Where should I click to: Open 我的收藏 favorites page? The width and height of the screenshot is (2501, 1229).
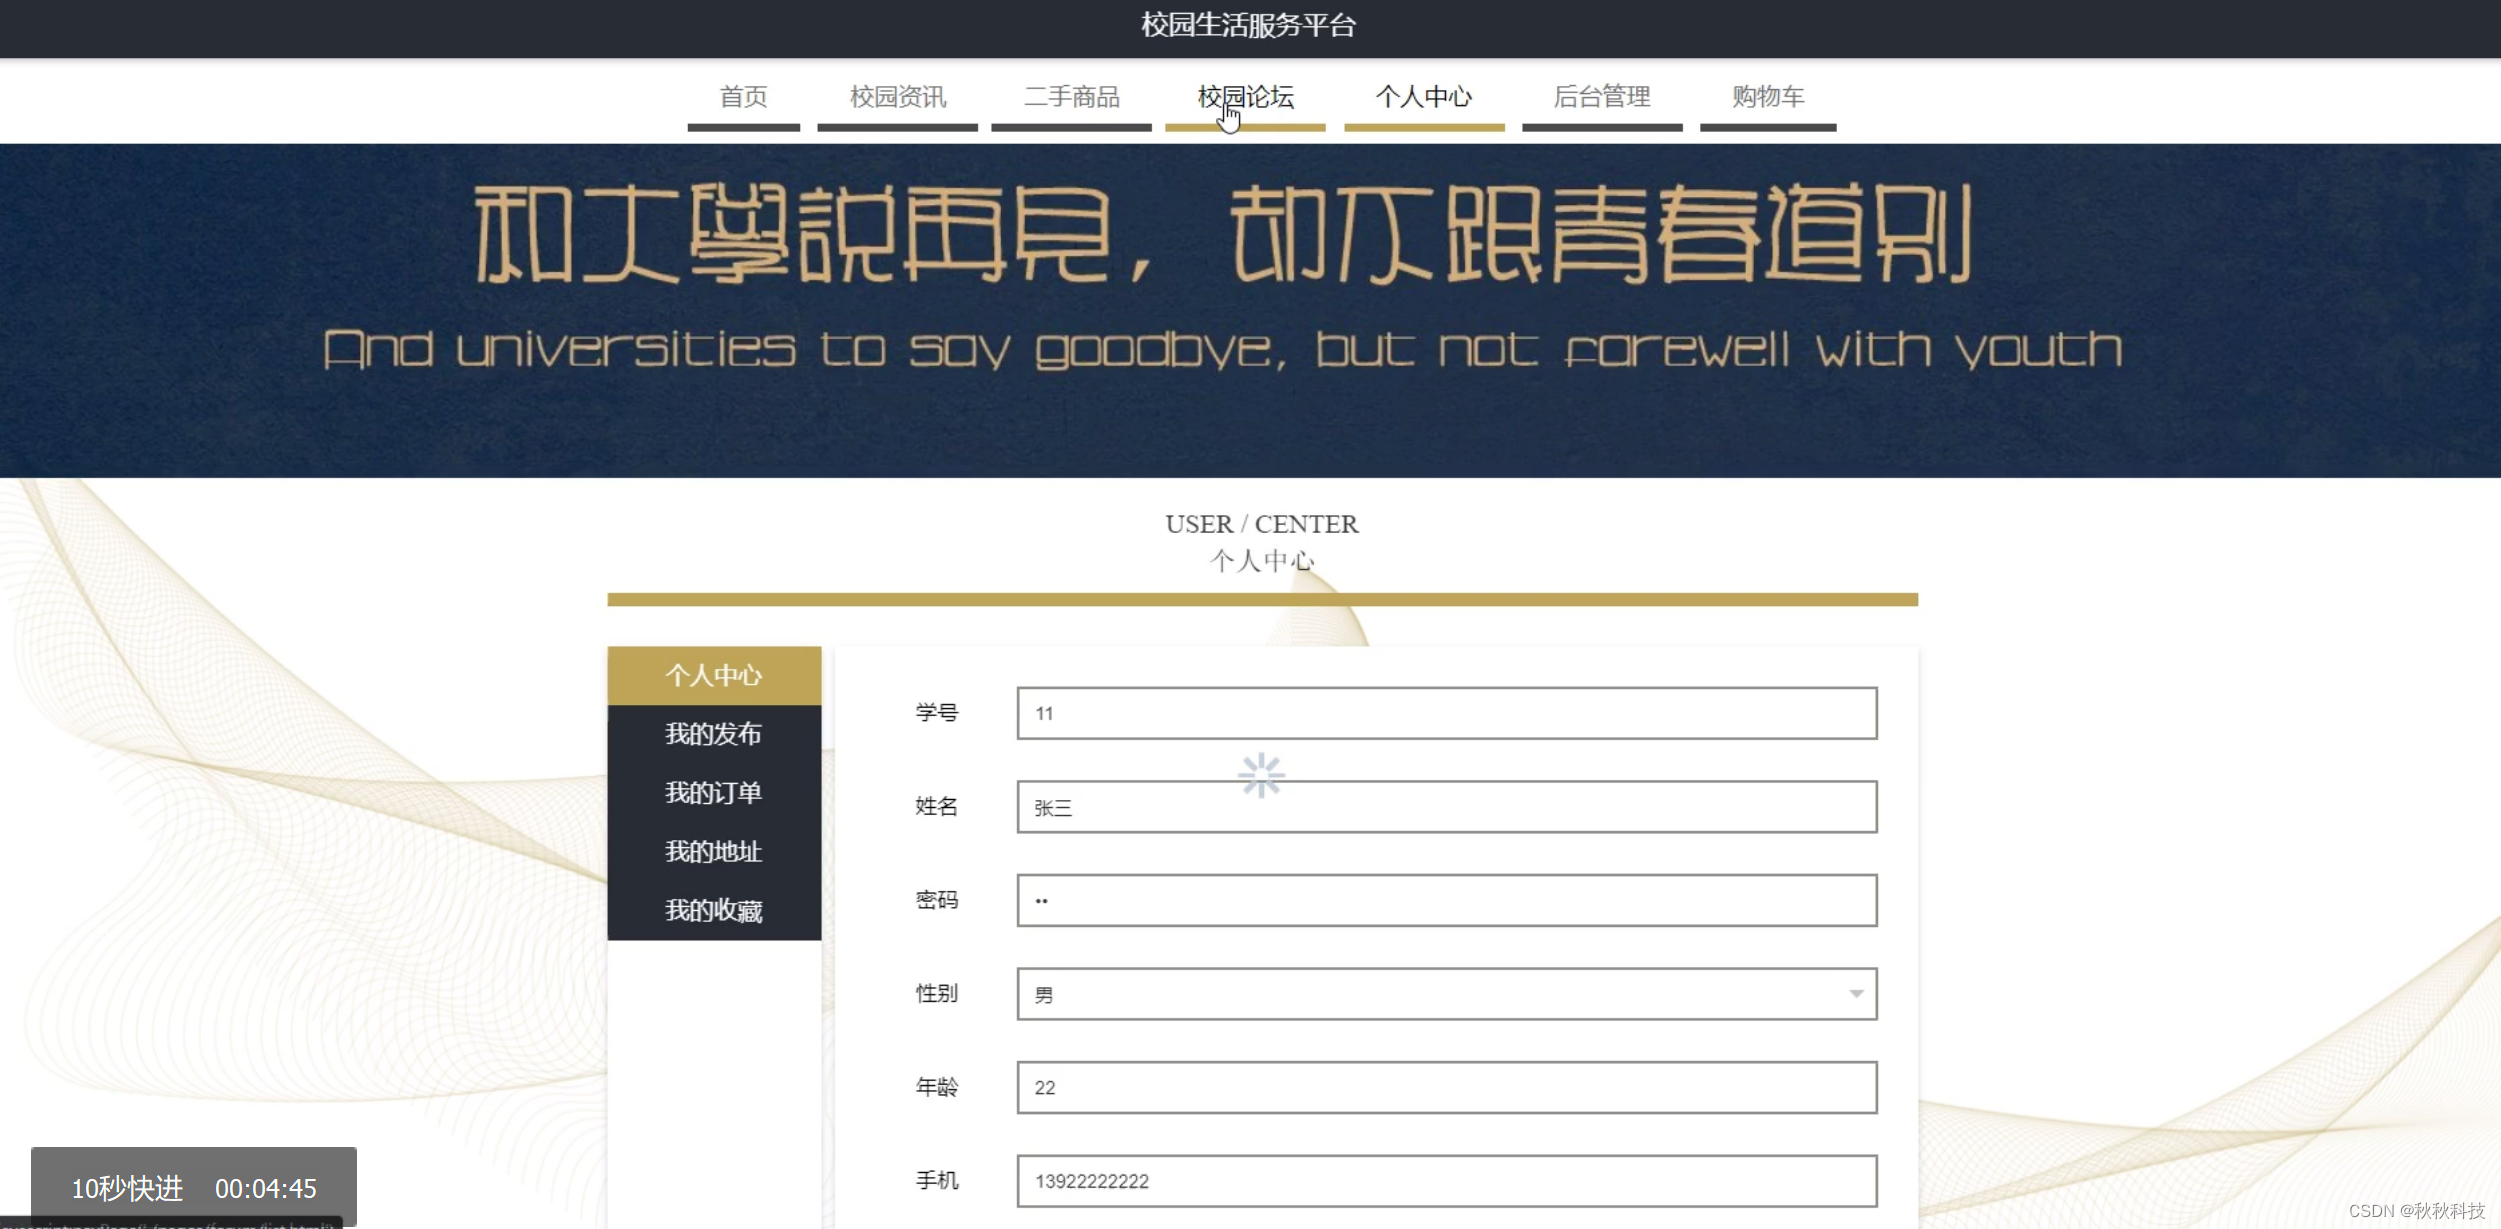pyautogui.click(x=714, y=911)
